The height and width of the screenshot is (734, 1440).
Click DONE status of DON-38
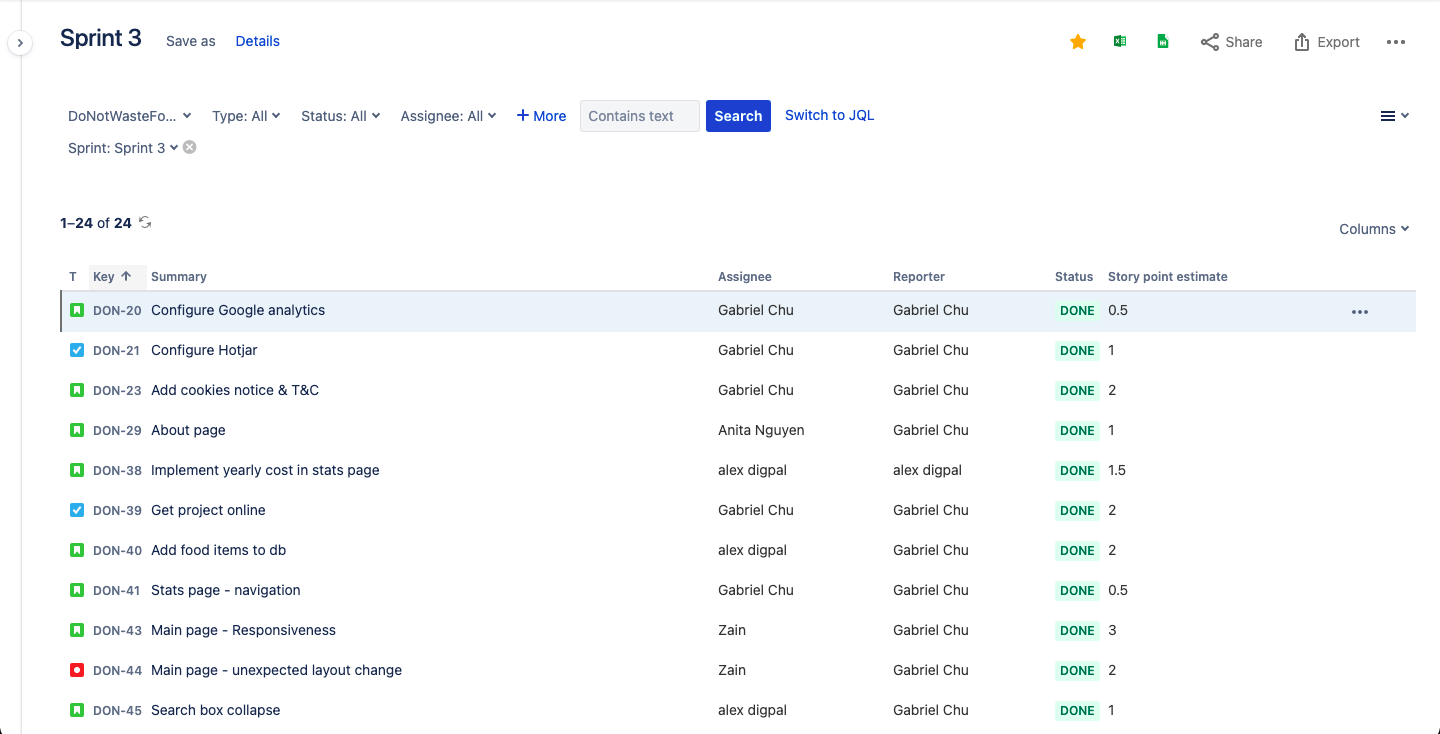click(1077, 471)
